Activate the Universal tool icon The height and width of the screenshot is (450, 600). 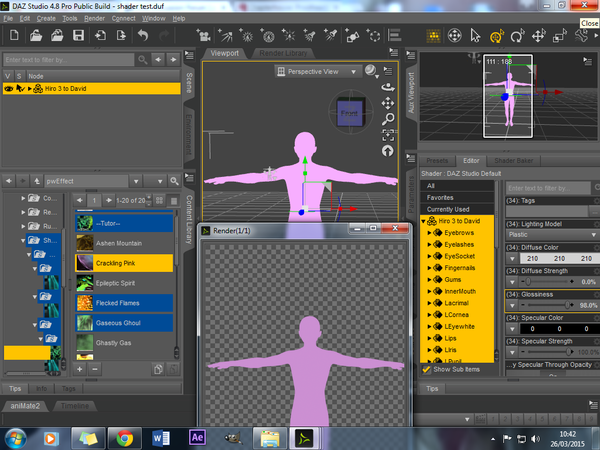[x=496, y=36]
